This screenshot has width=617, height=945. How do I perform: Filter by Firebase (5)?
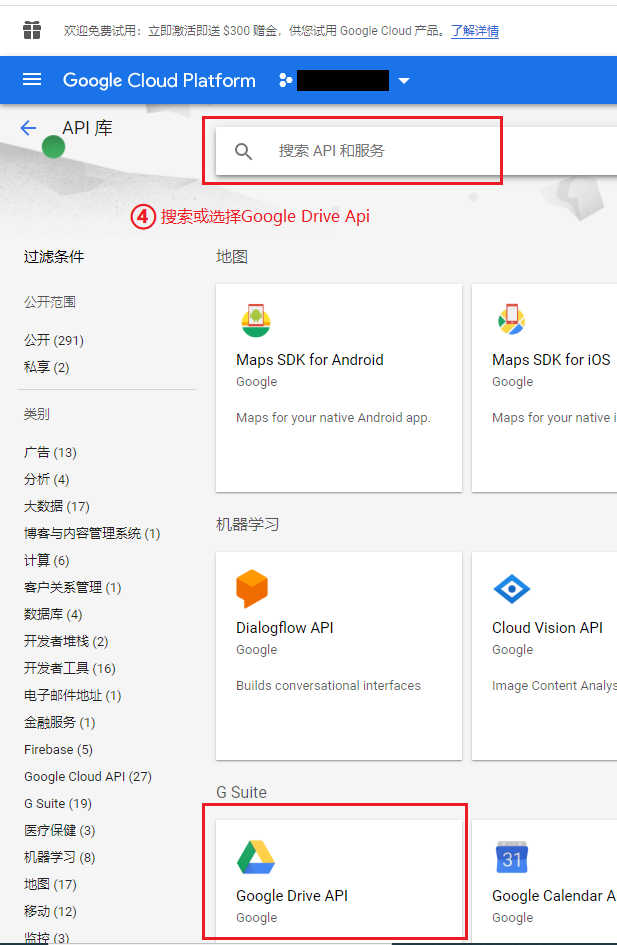point(58,750)
